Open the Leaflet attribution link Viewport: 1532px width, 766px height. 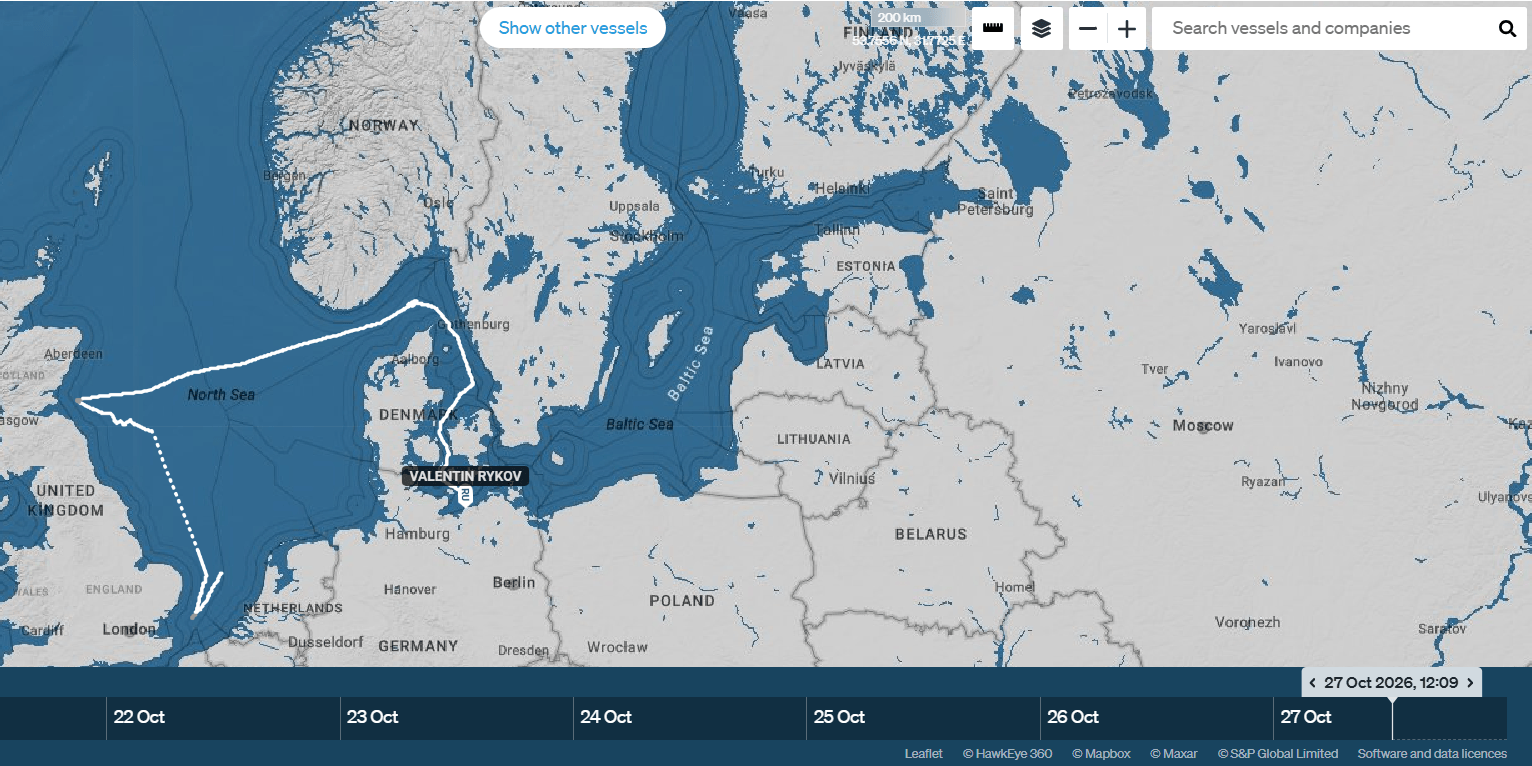[923, 754]
